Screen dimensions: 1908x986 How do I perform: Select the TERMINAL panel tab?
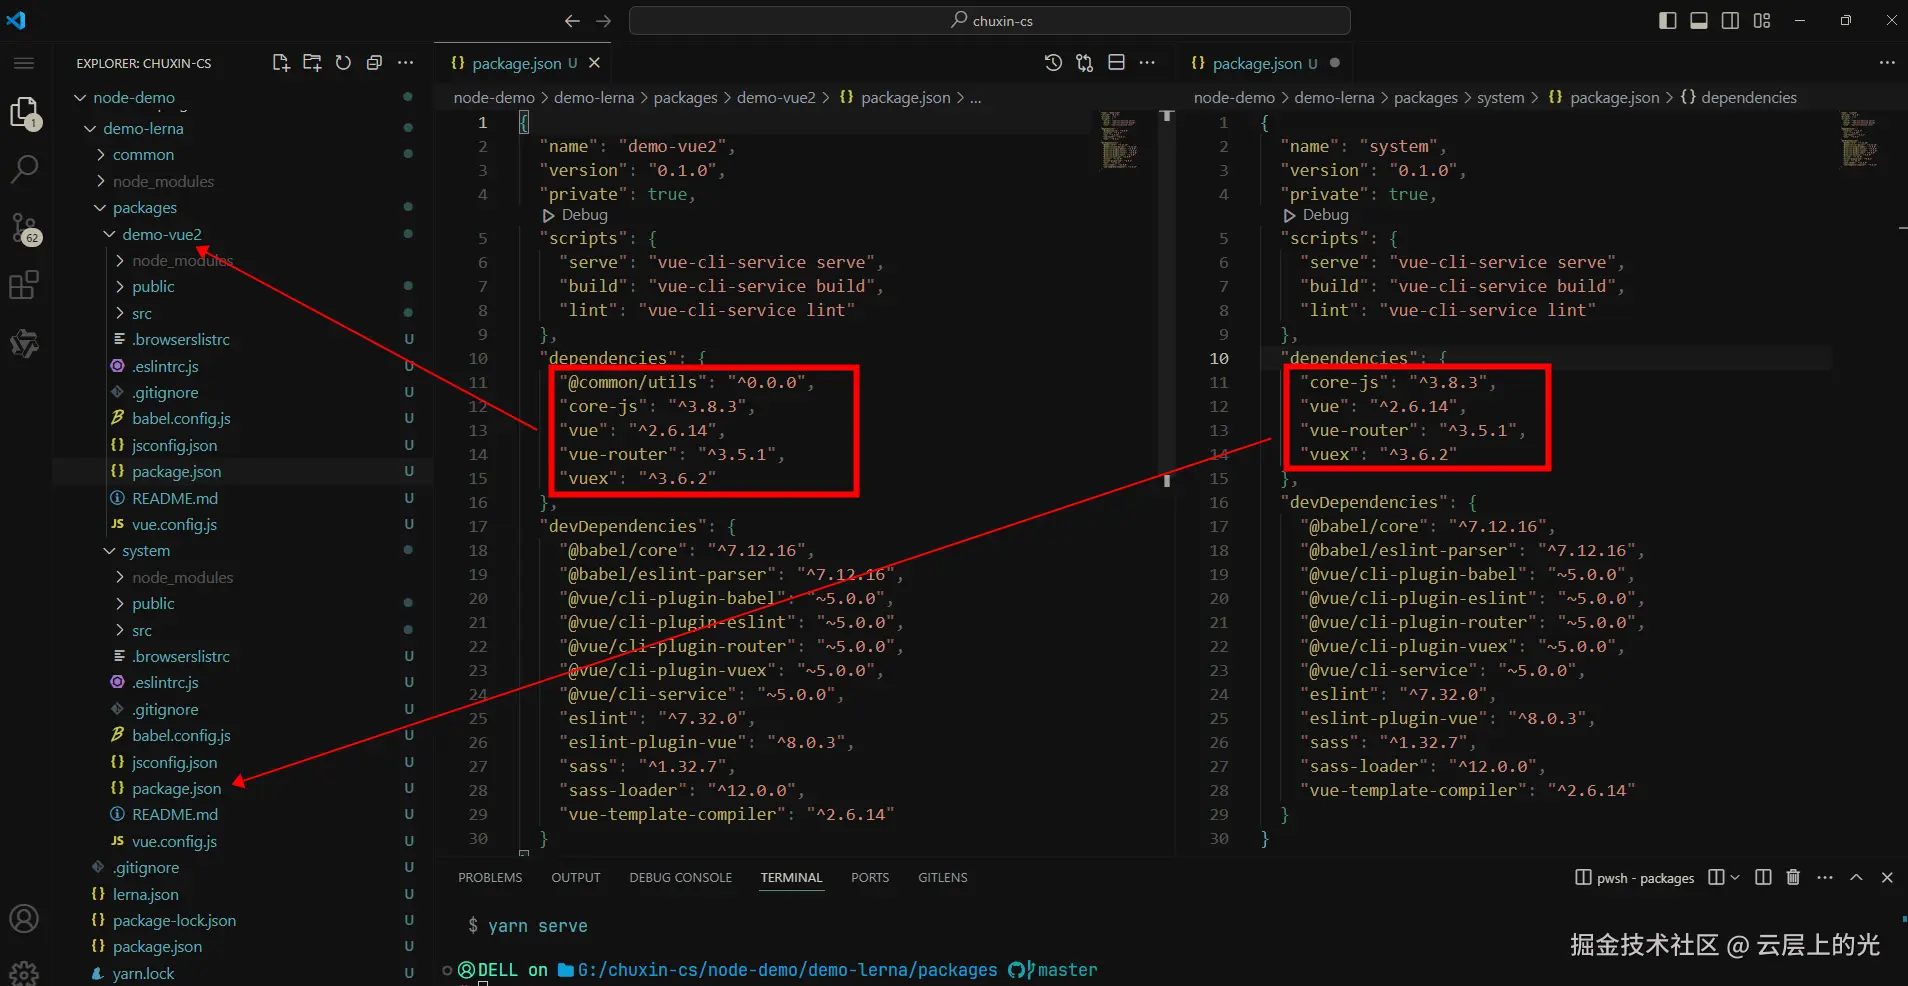pyautogui.click(x=791, y=877)
